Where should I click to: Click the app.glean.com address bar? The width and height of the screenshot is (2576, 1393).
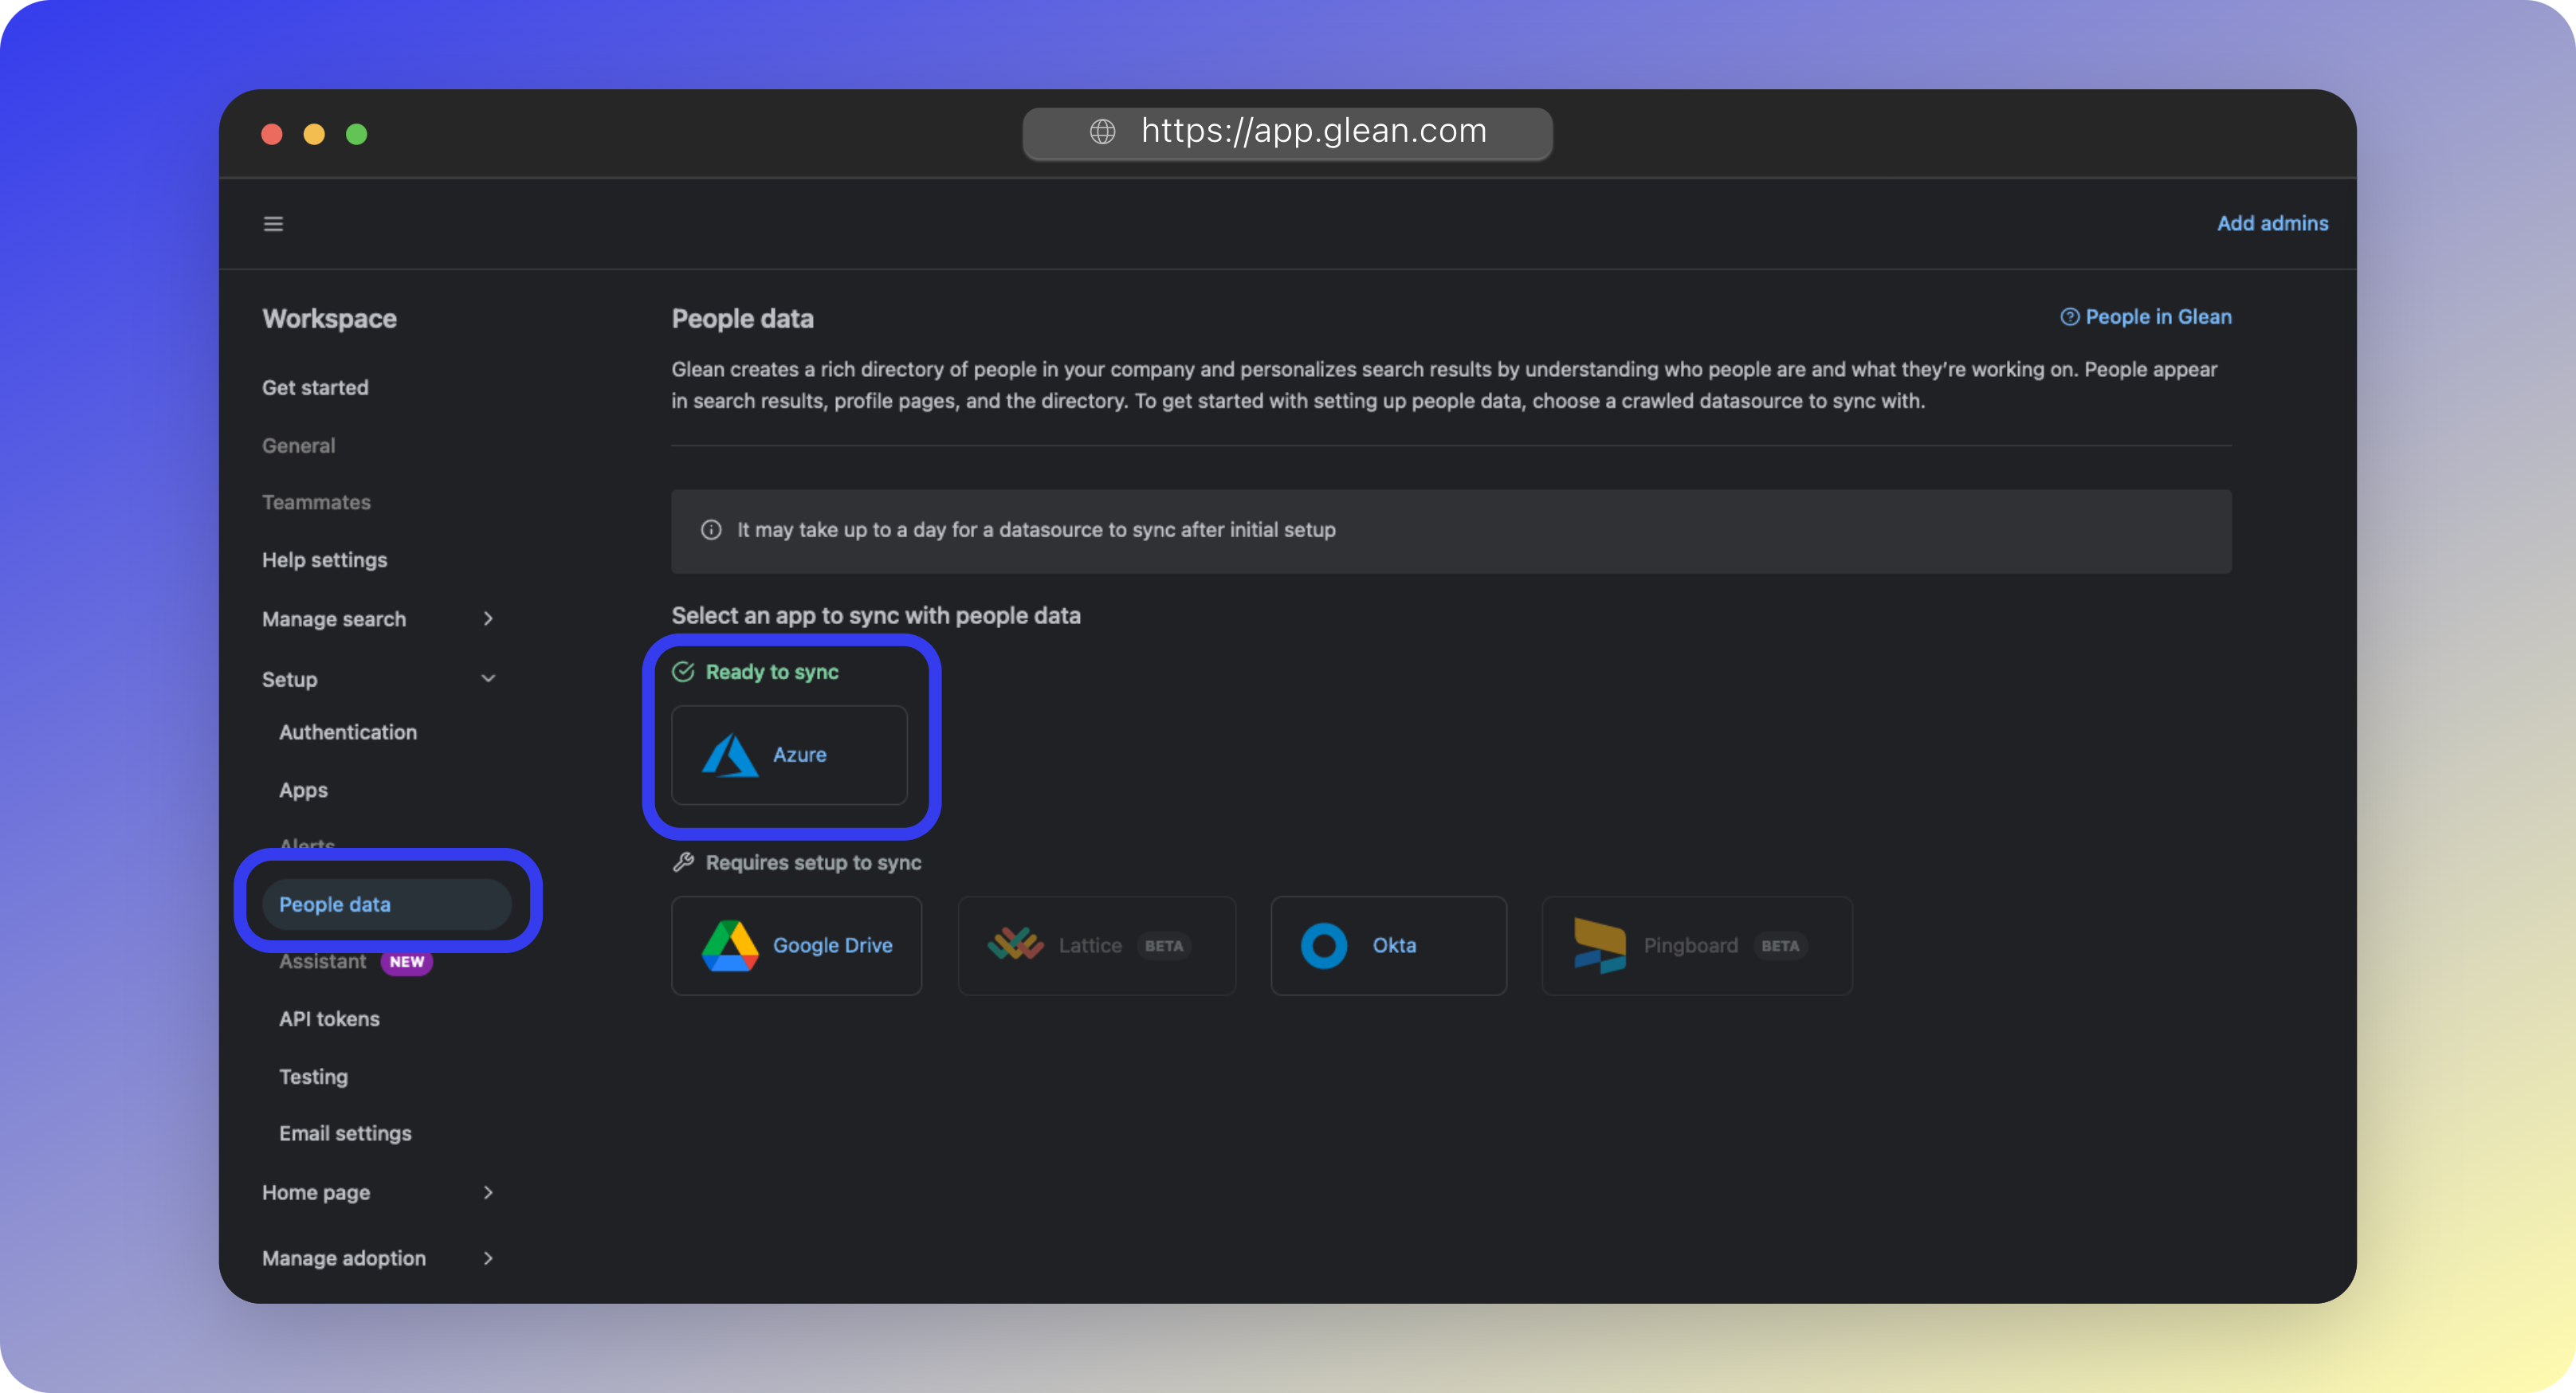(x=1288, y=131)
